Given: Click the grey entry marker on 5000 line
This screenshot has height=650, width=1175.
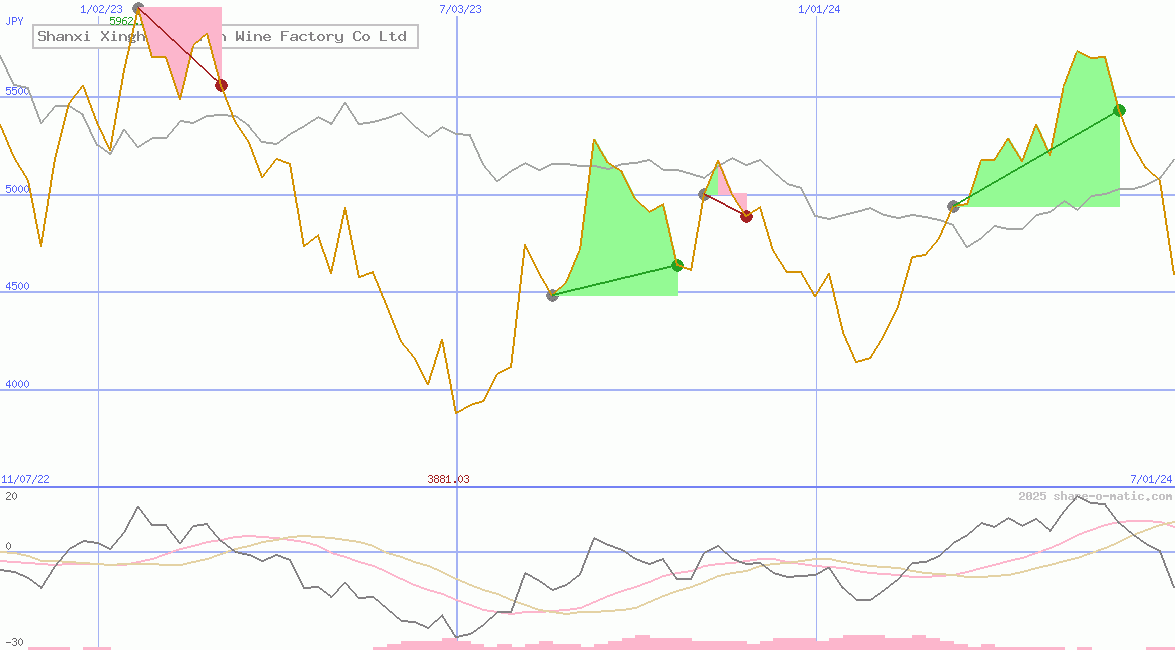Looking at the screenshot, I should [x=704, y=194].
